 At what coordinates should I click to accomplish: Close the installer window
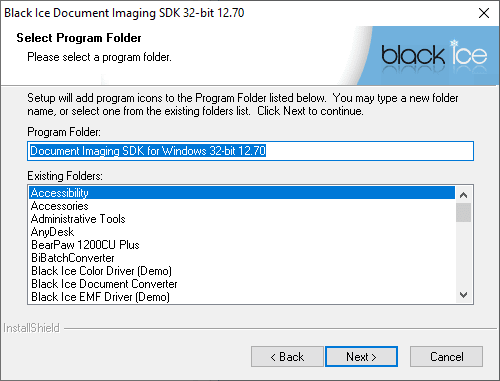coord(484,13)
